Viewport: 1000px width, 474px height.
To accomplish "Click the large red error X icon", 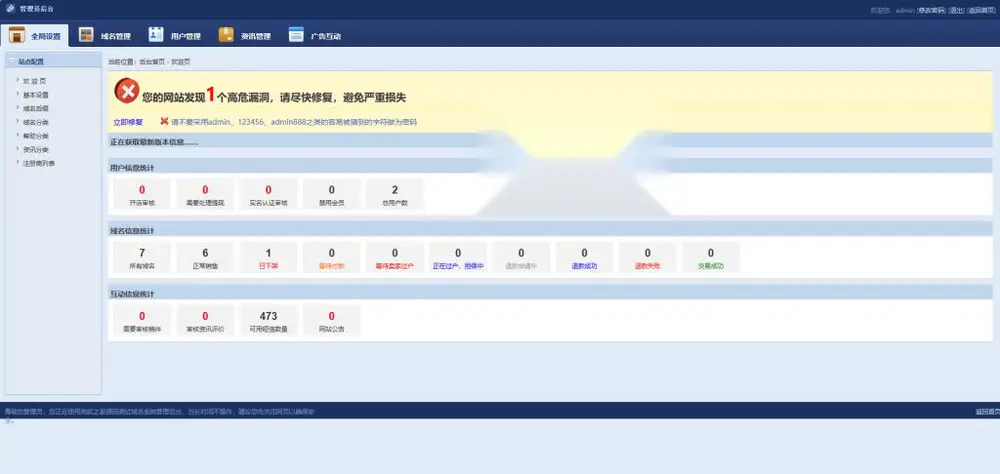I will point(127,91).
